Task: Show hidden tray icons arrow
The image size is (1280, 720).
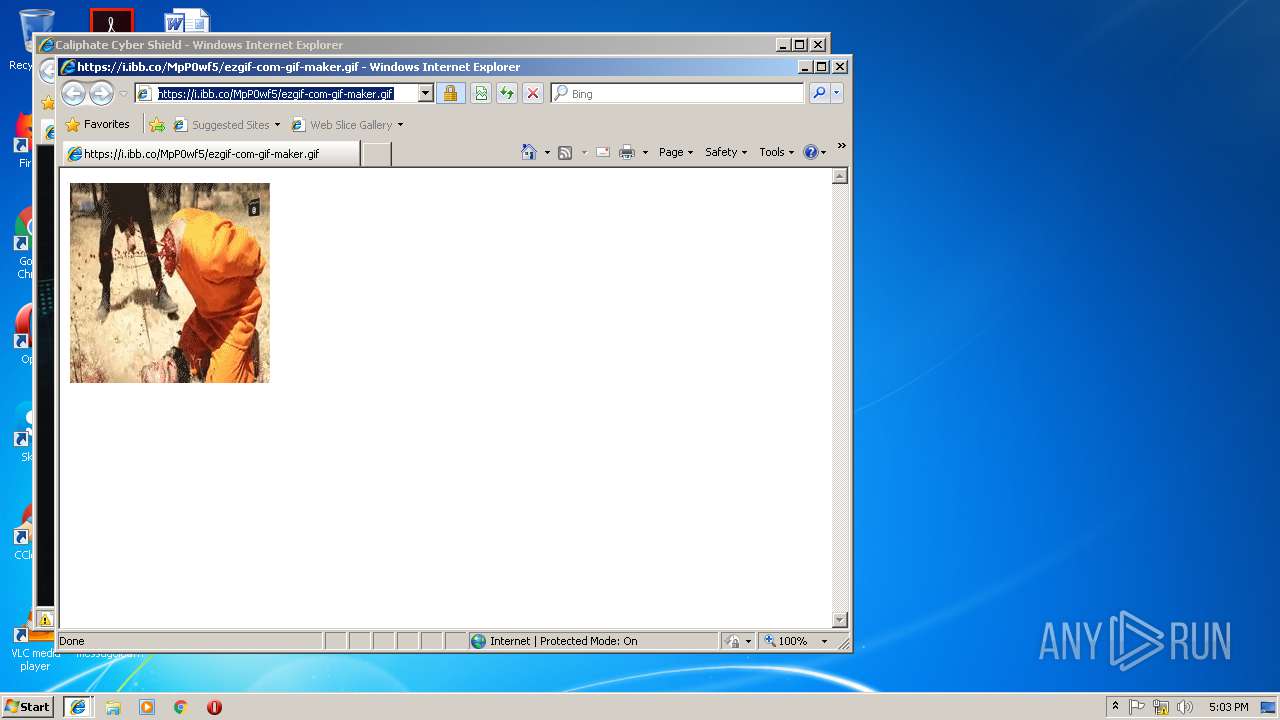Action: [1115, 707]
